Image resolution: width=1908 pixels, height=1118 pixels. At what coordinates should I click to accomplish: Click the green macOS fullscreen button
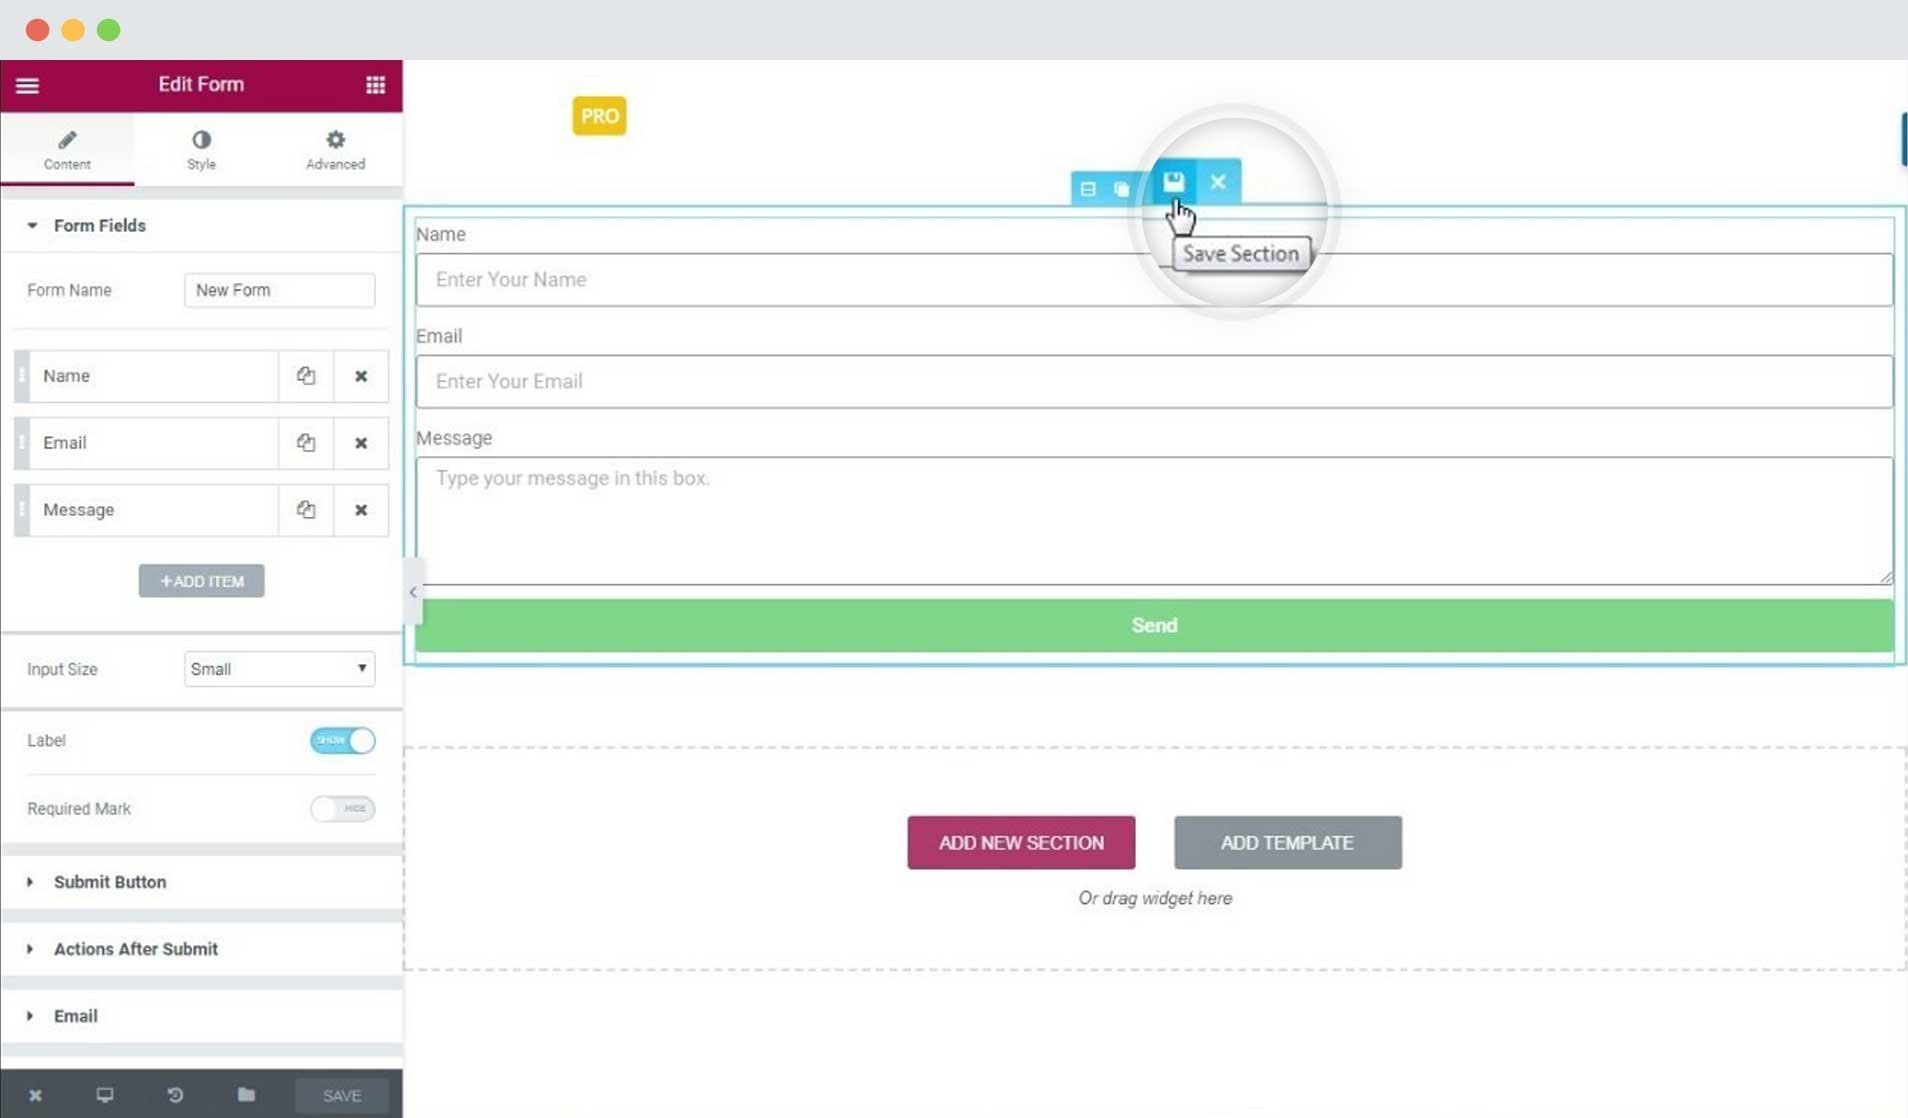click(109, 30)
